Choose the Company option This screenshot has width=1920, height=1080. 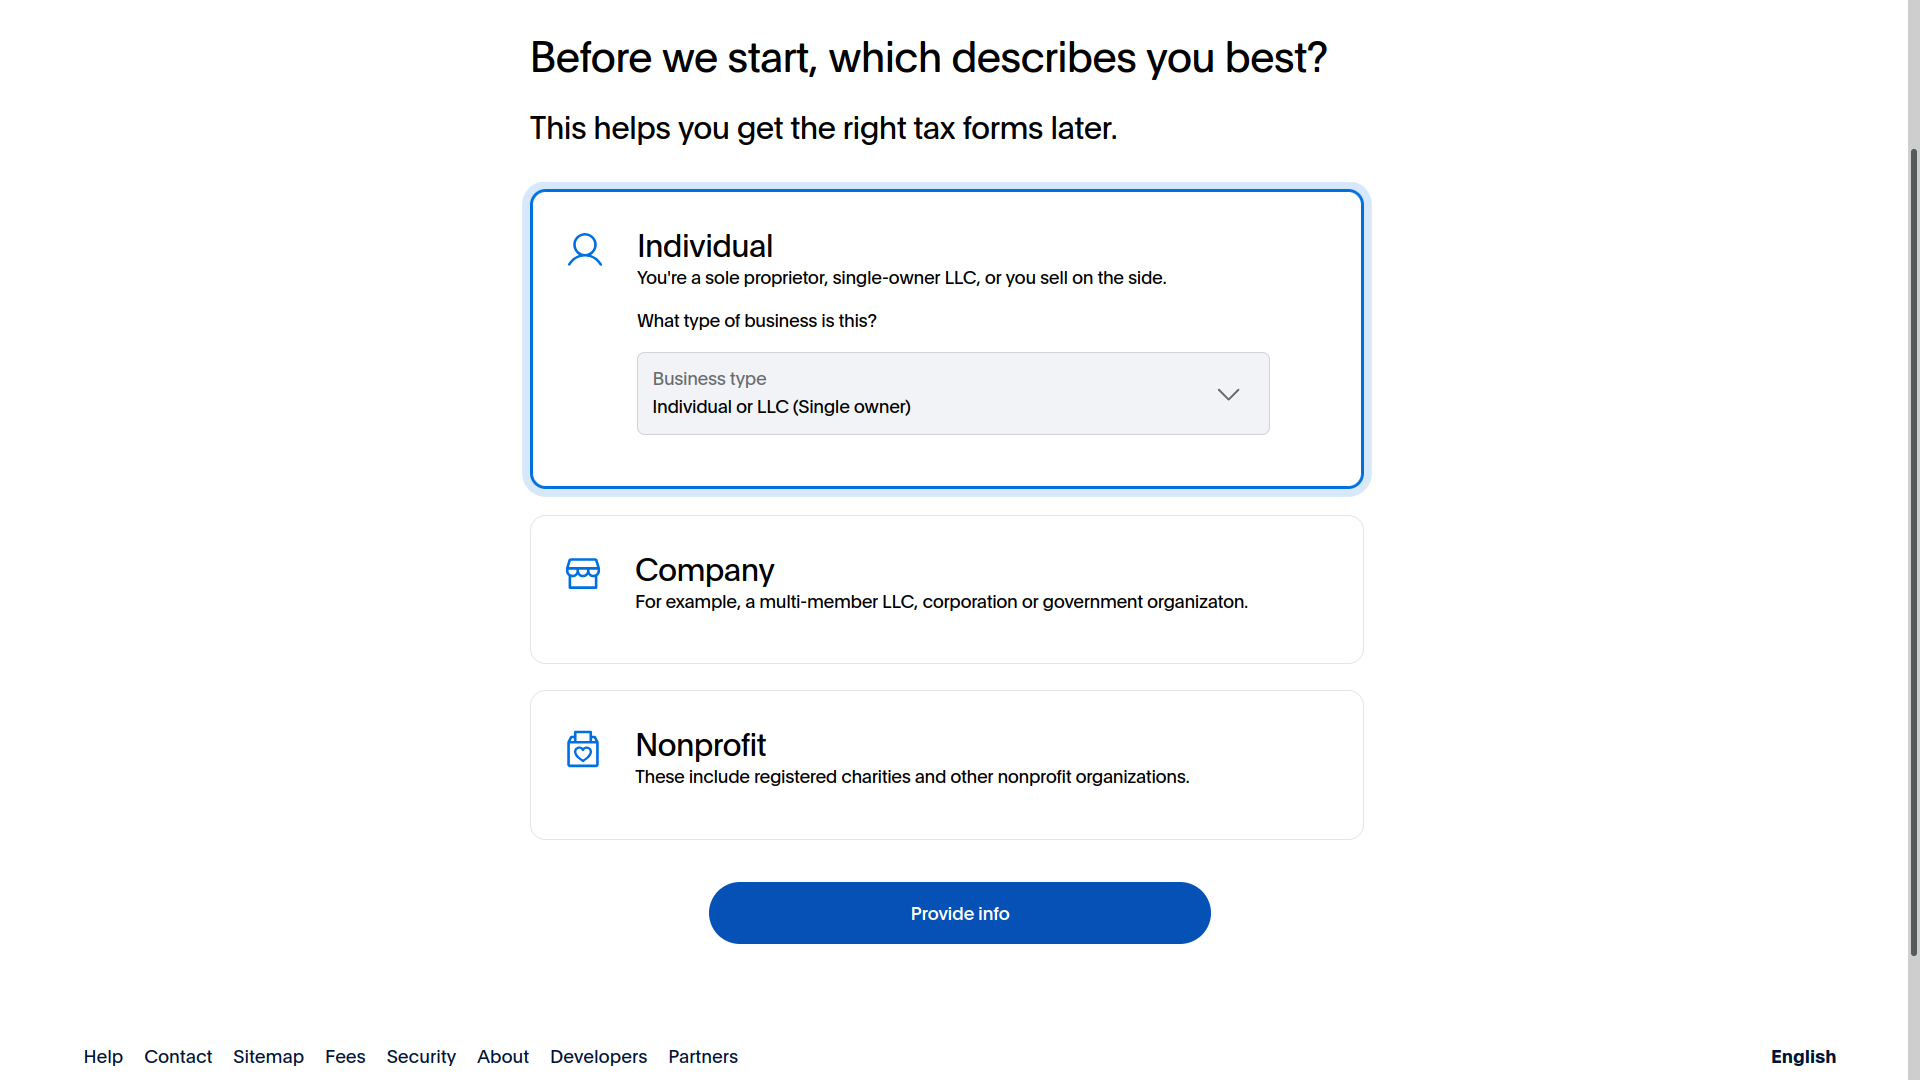point(946,589)
